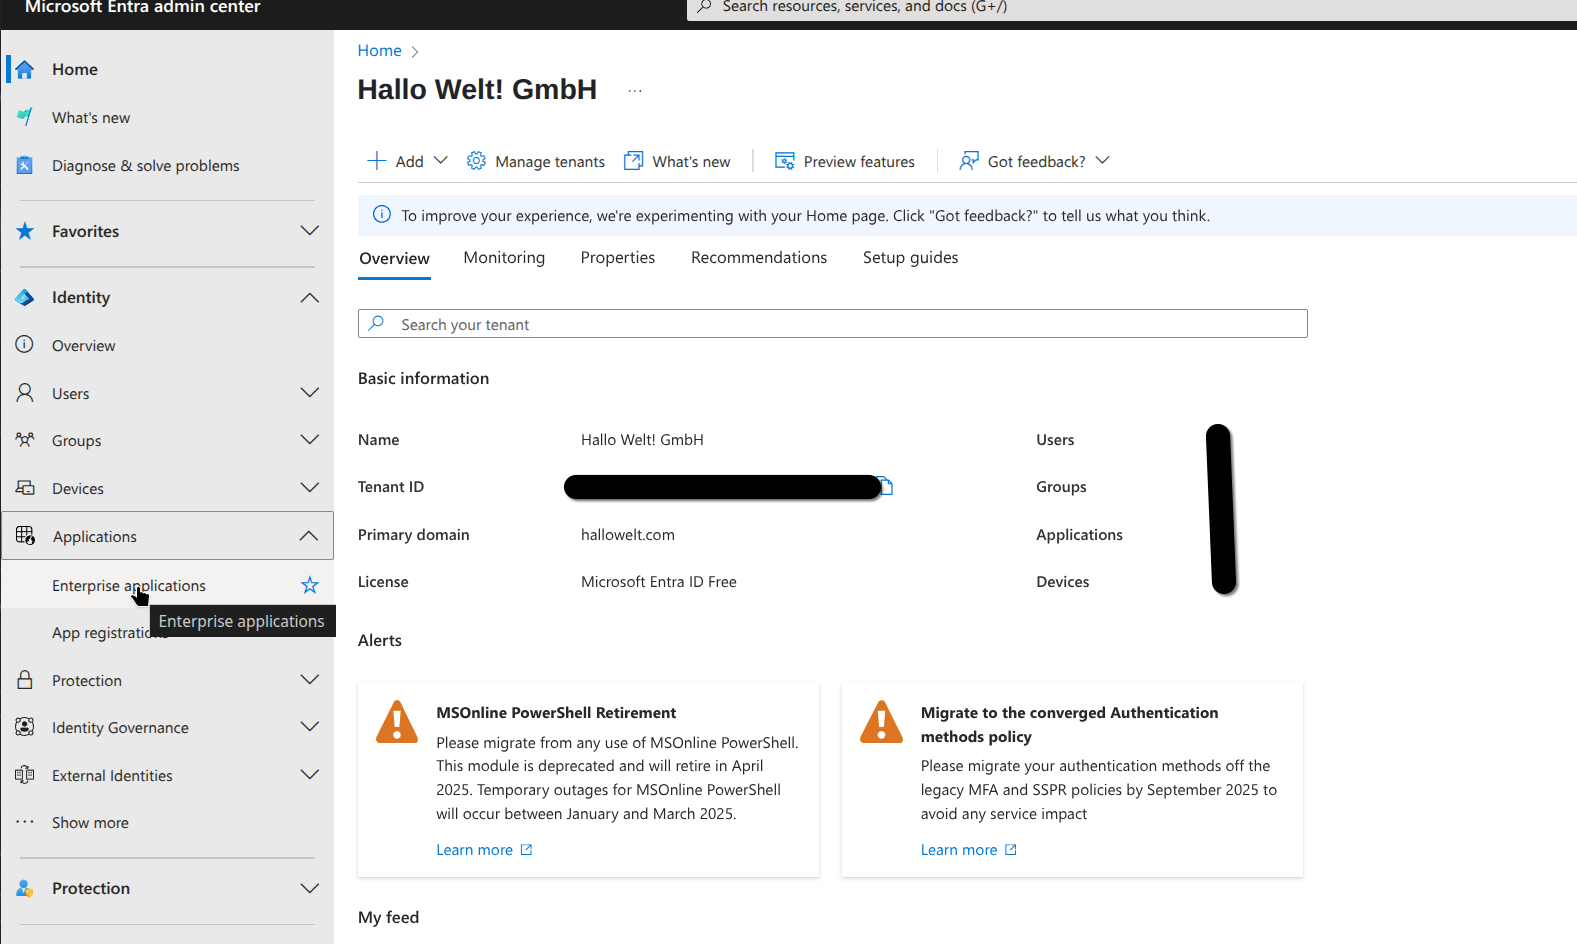Click the Identity Governance sidebar icon
This screenshot has height=944, width=1577.
point(25,727)
